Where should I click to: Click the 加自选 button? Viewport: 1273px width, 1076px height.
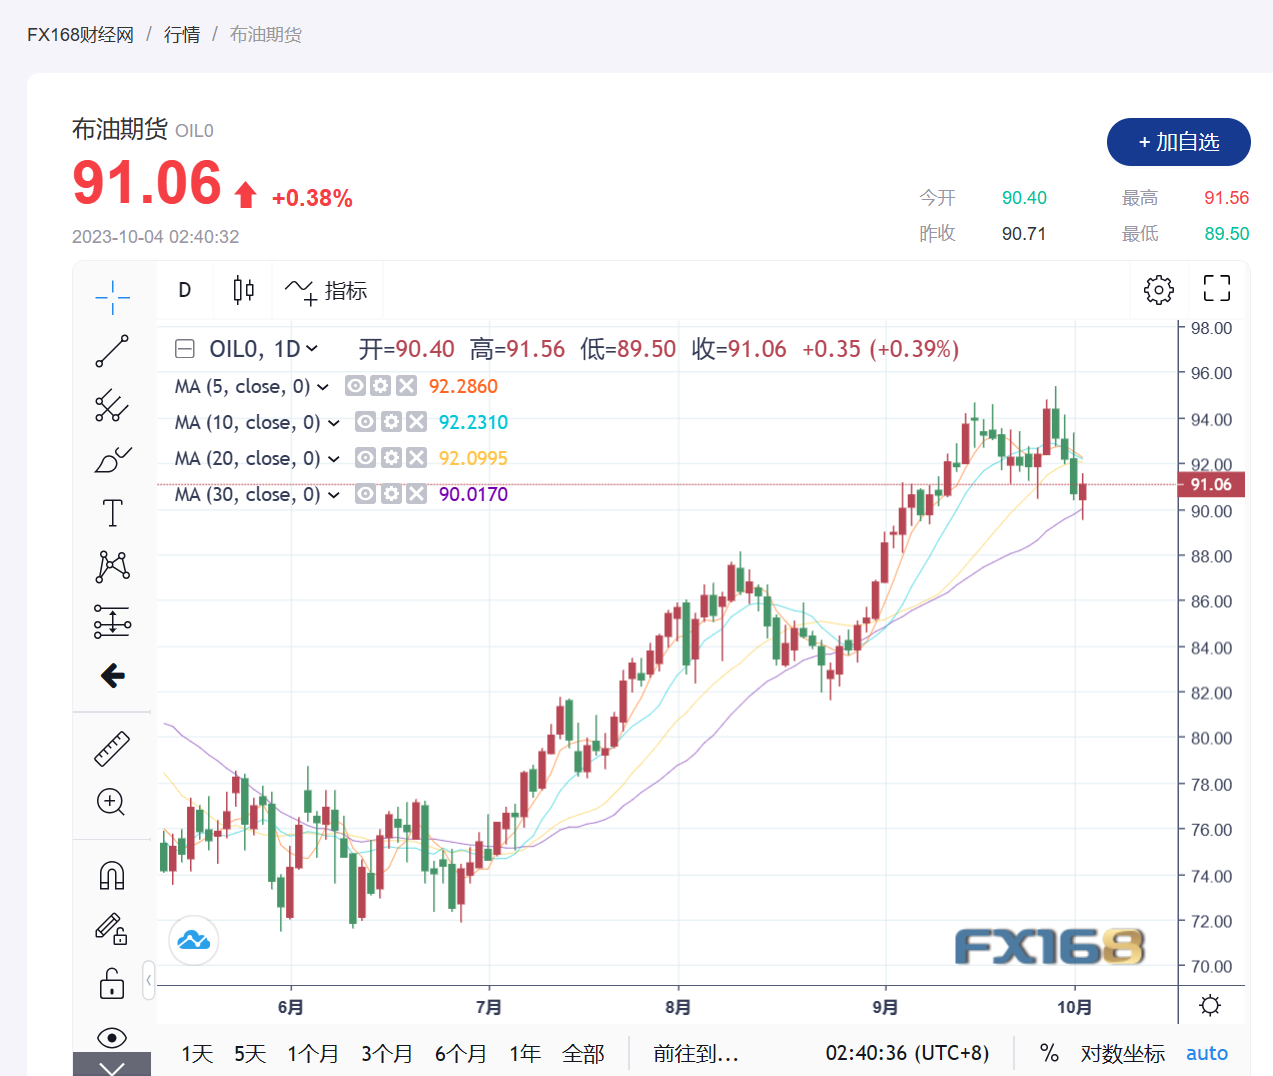(1178, 142)
